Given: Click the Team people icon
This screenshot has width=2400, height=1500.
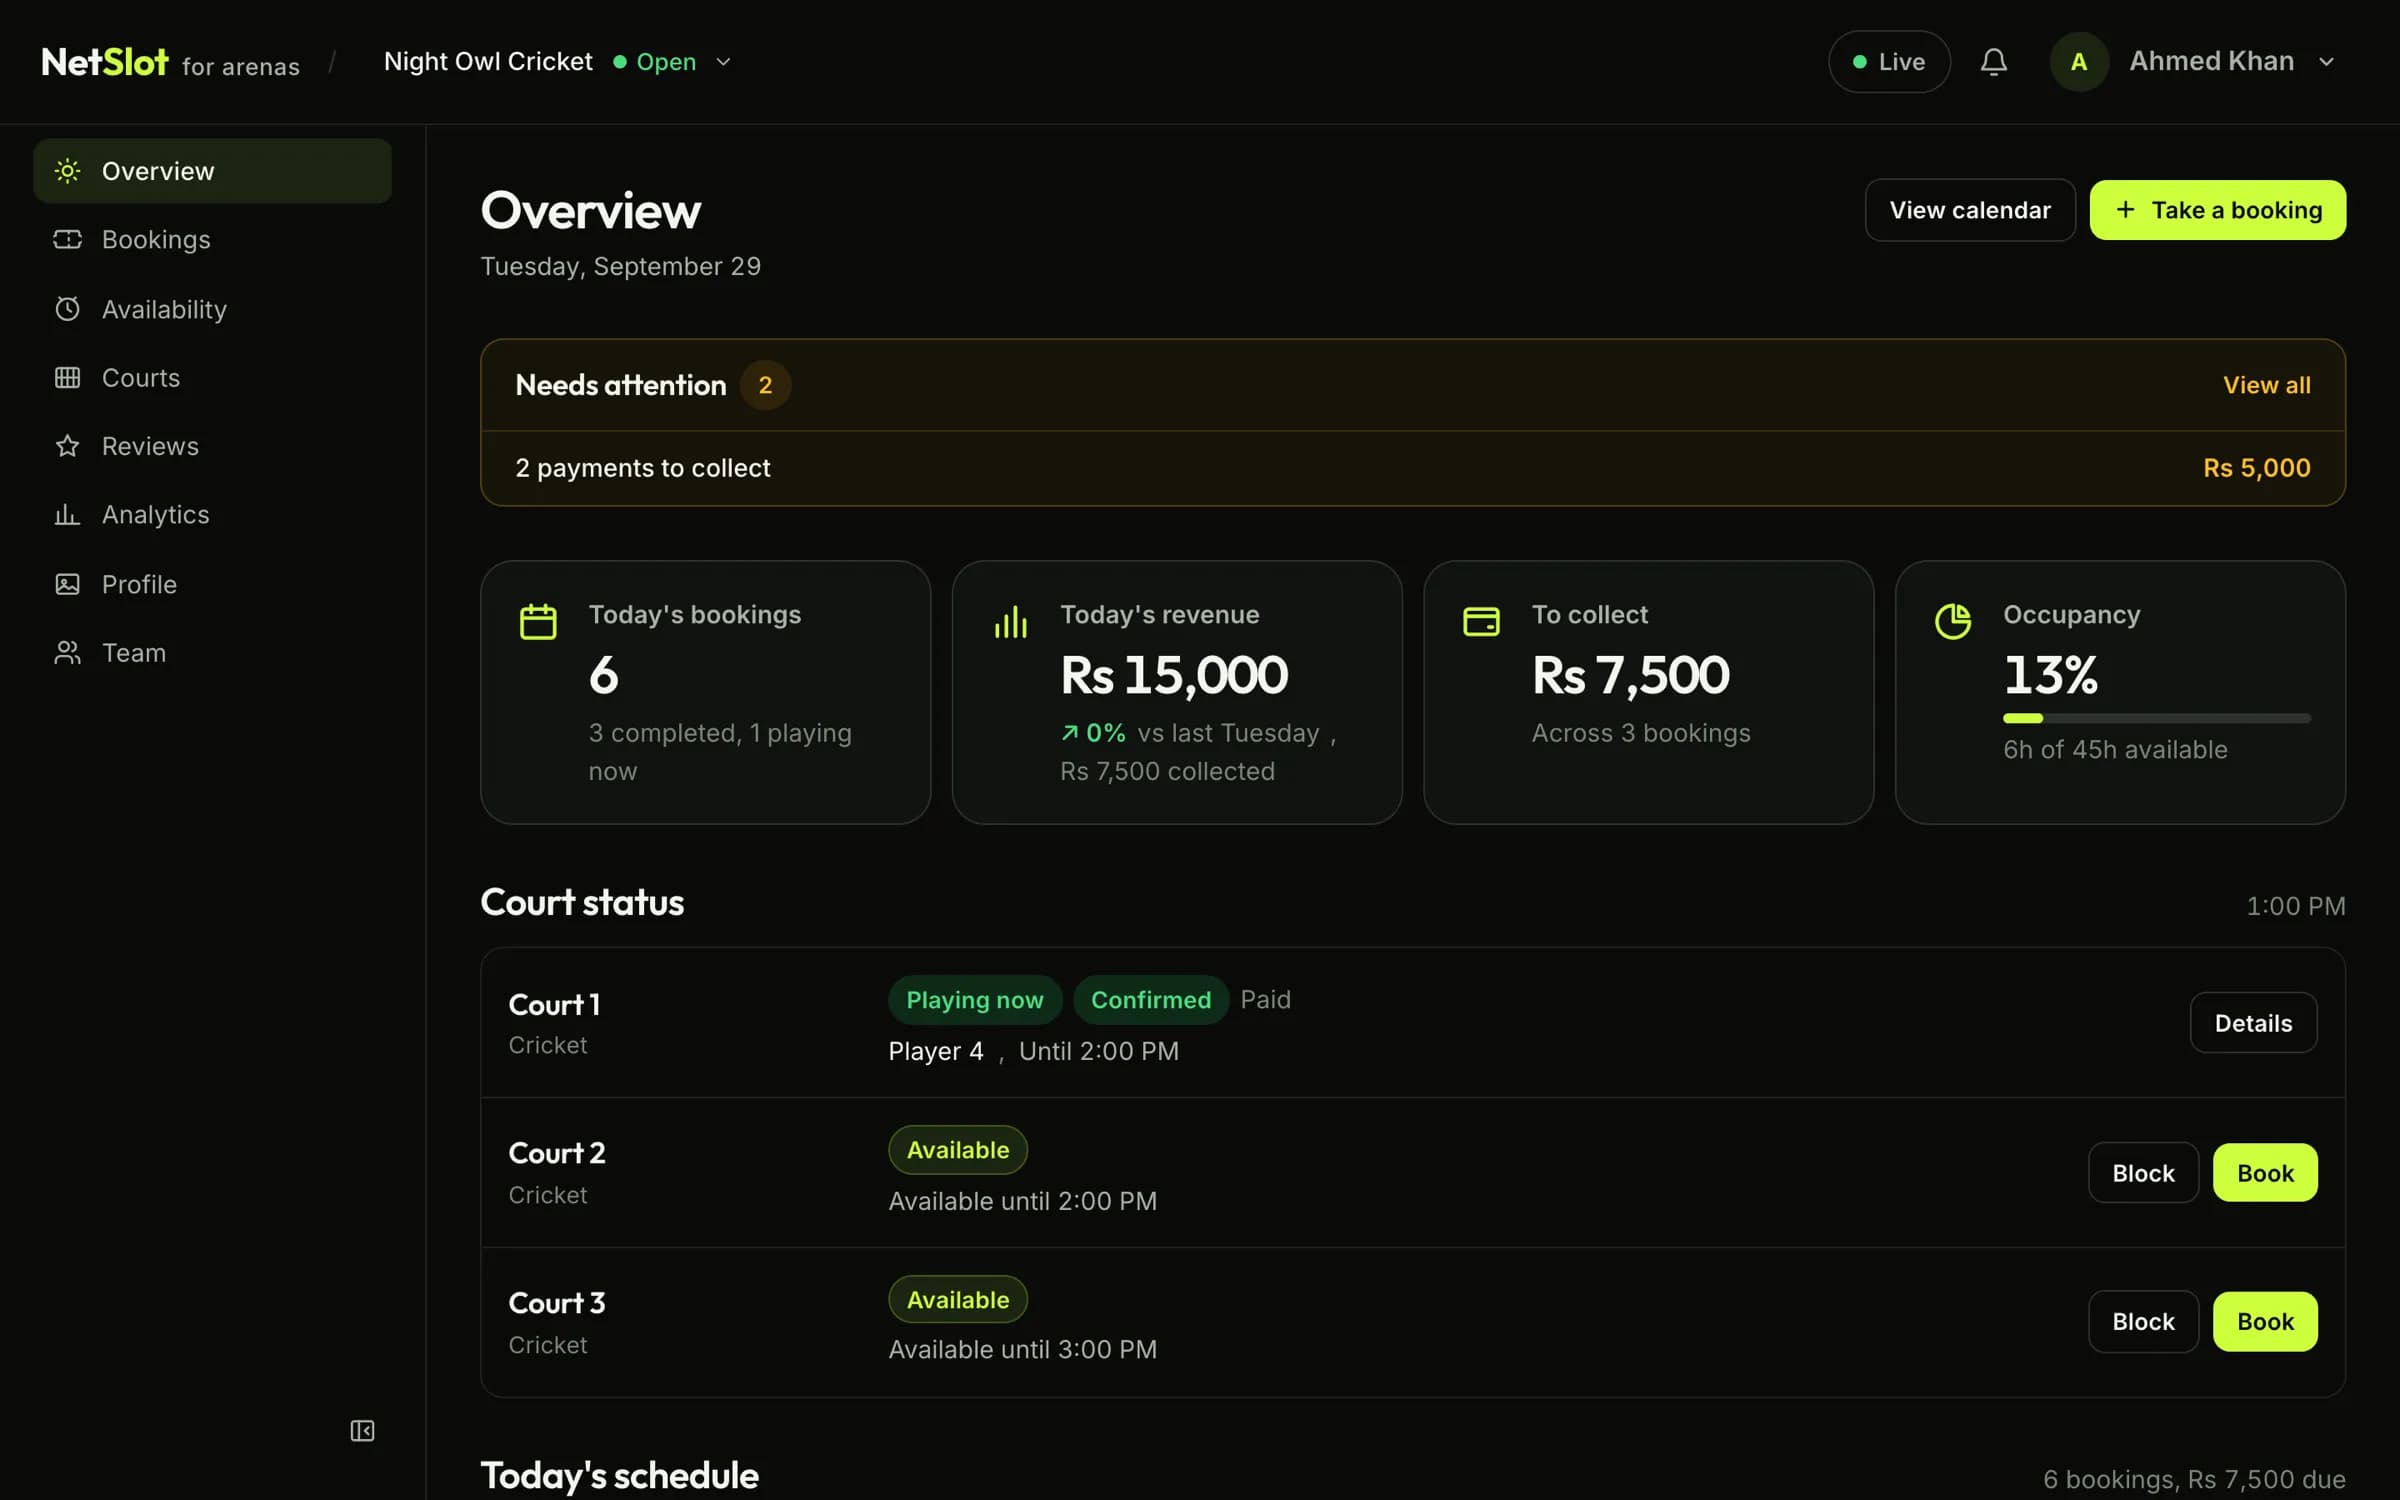Looking at the screenshot, I should 67,652.
